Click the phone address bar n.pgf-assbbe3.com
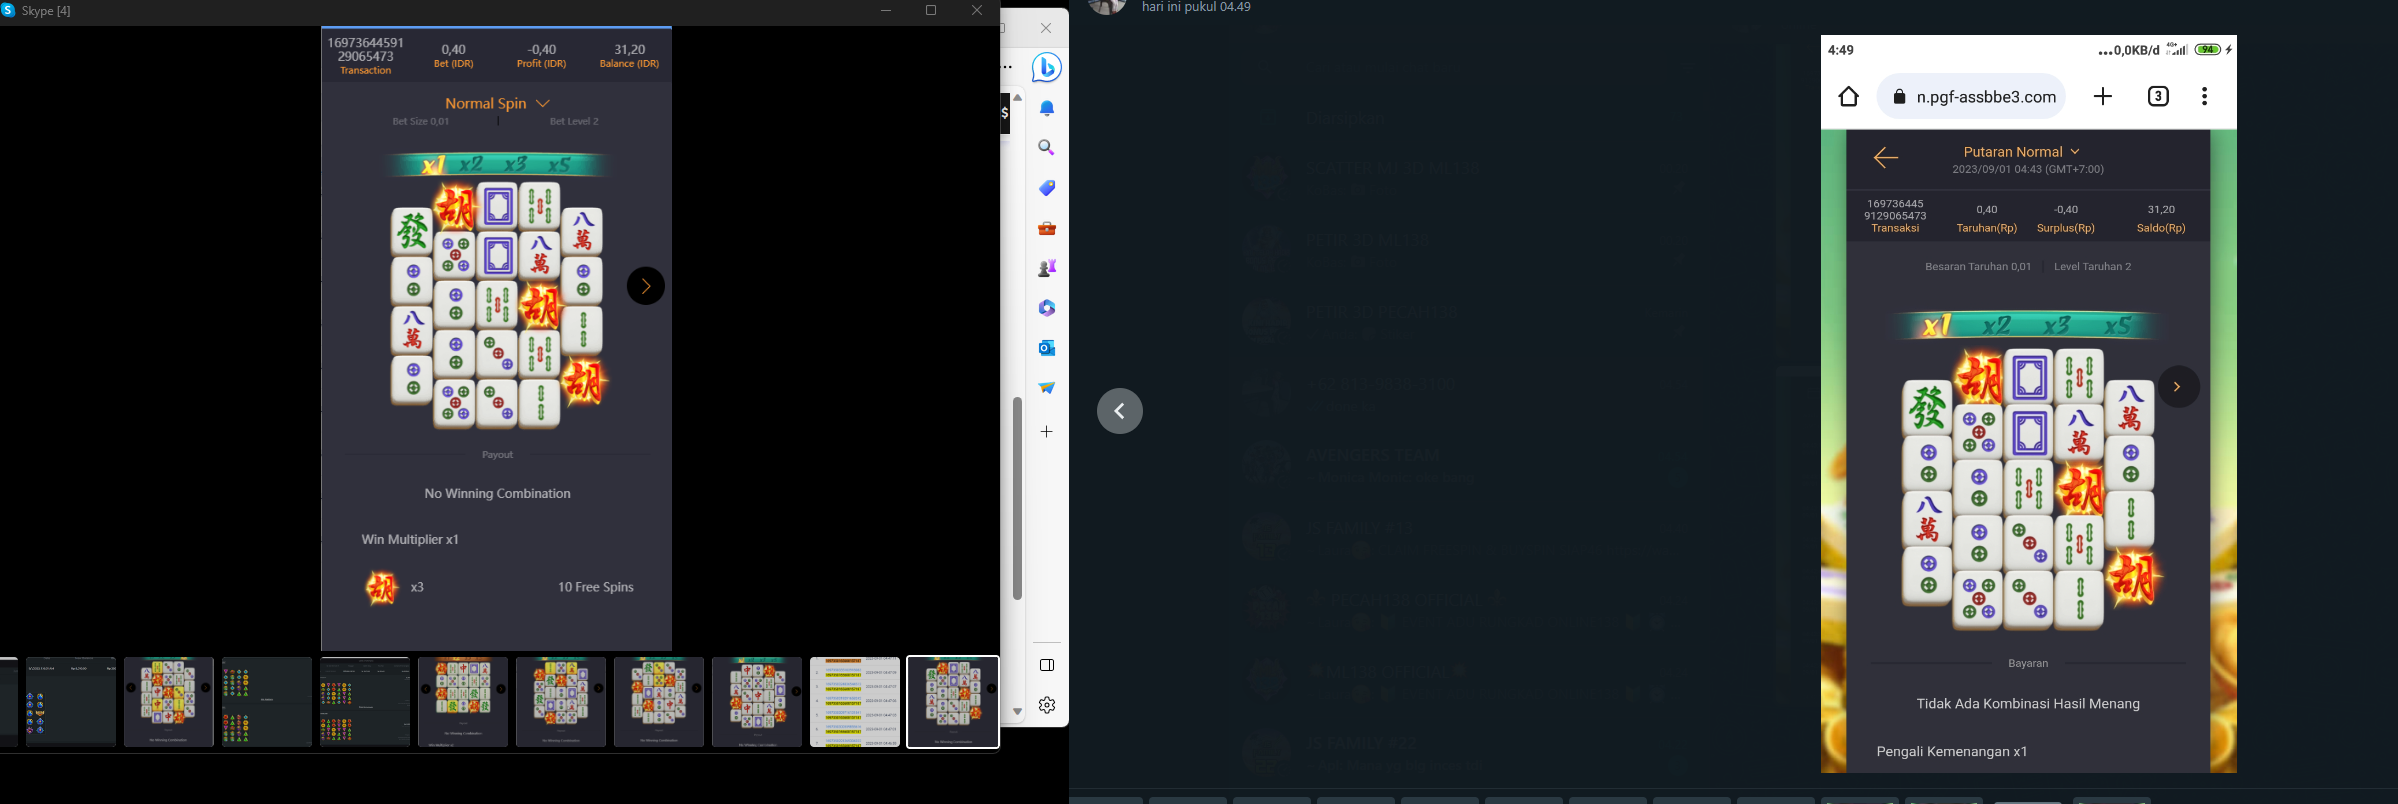The image size is (2398, 804). (1972, 97)
